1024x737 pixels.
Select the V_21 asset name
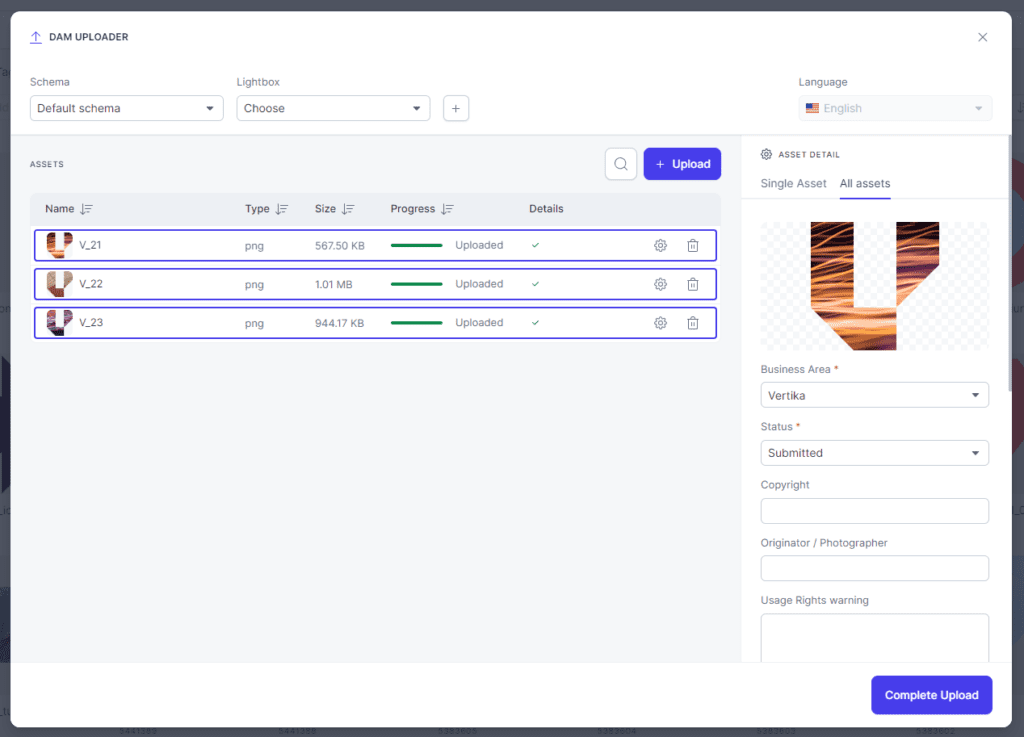90,245
